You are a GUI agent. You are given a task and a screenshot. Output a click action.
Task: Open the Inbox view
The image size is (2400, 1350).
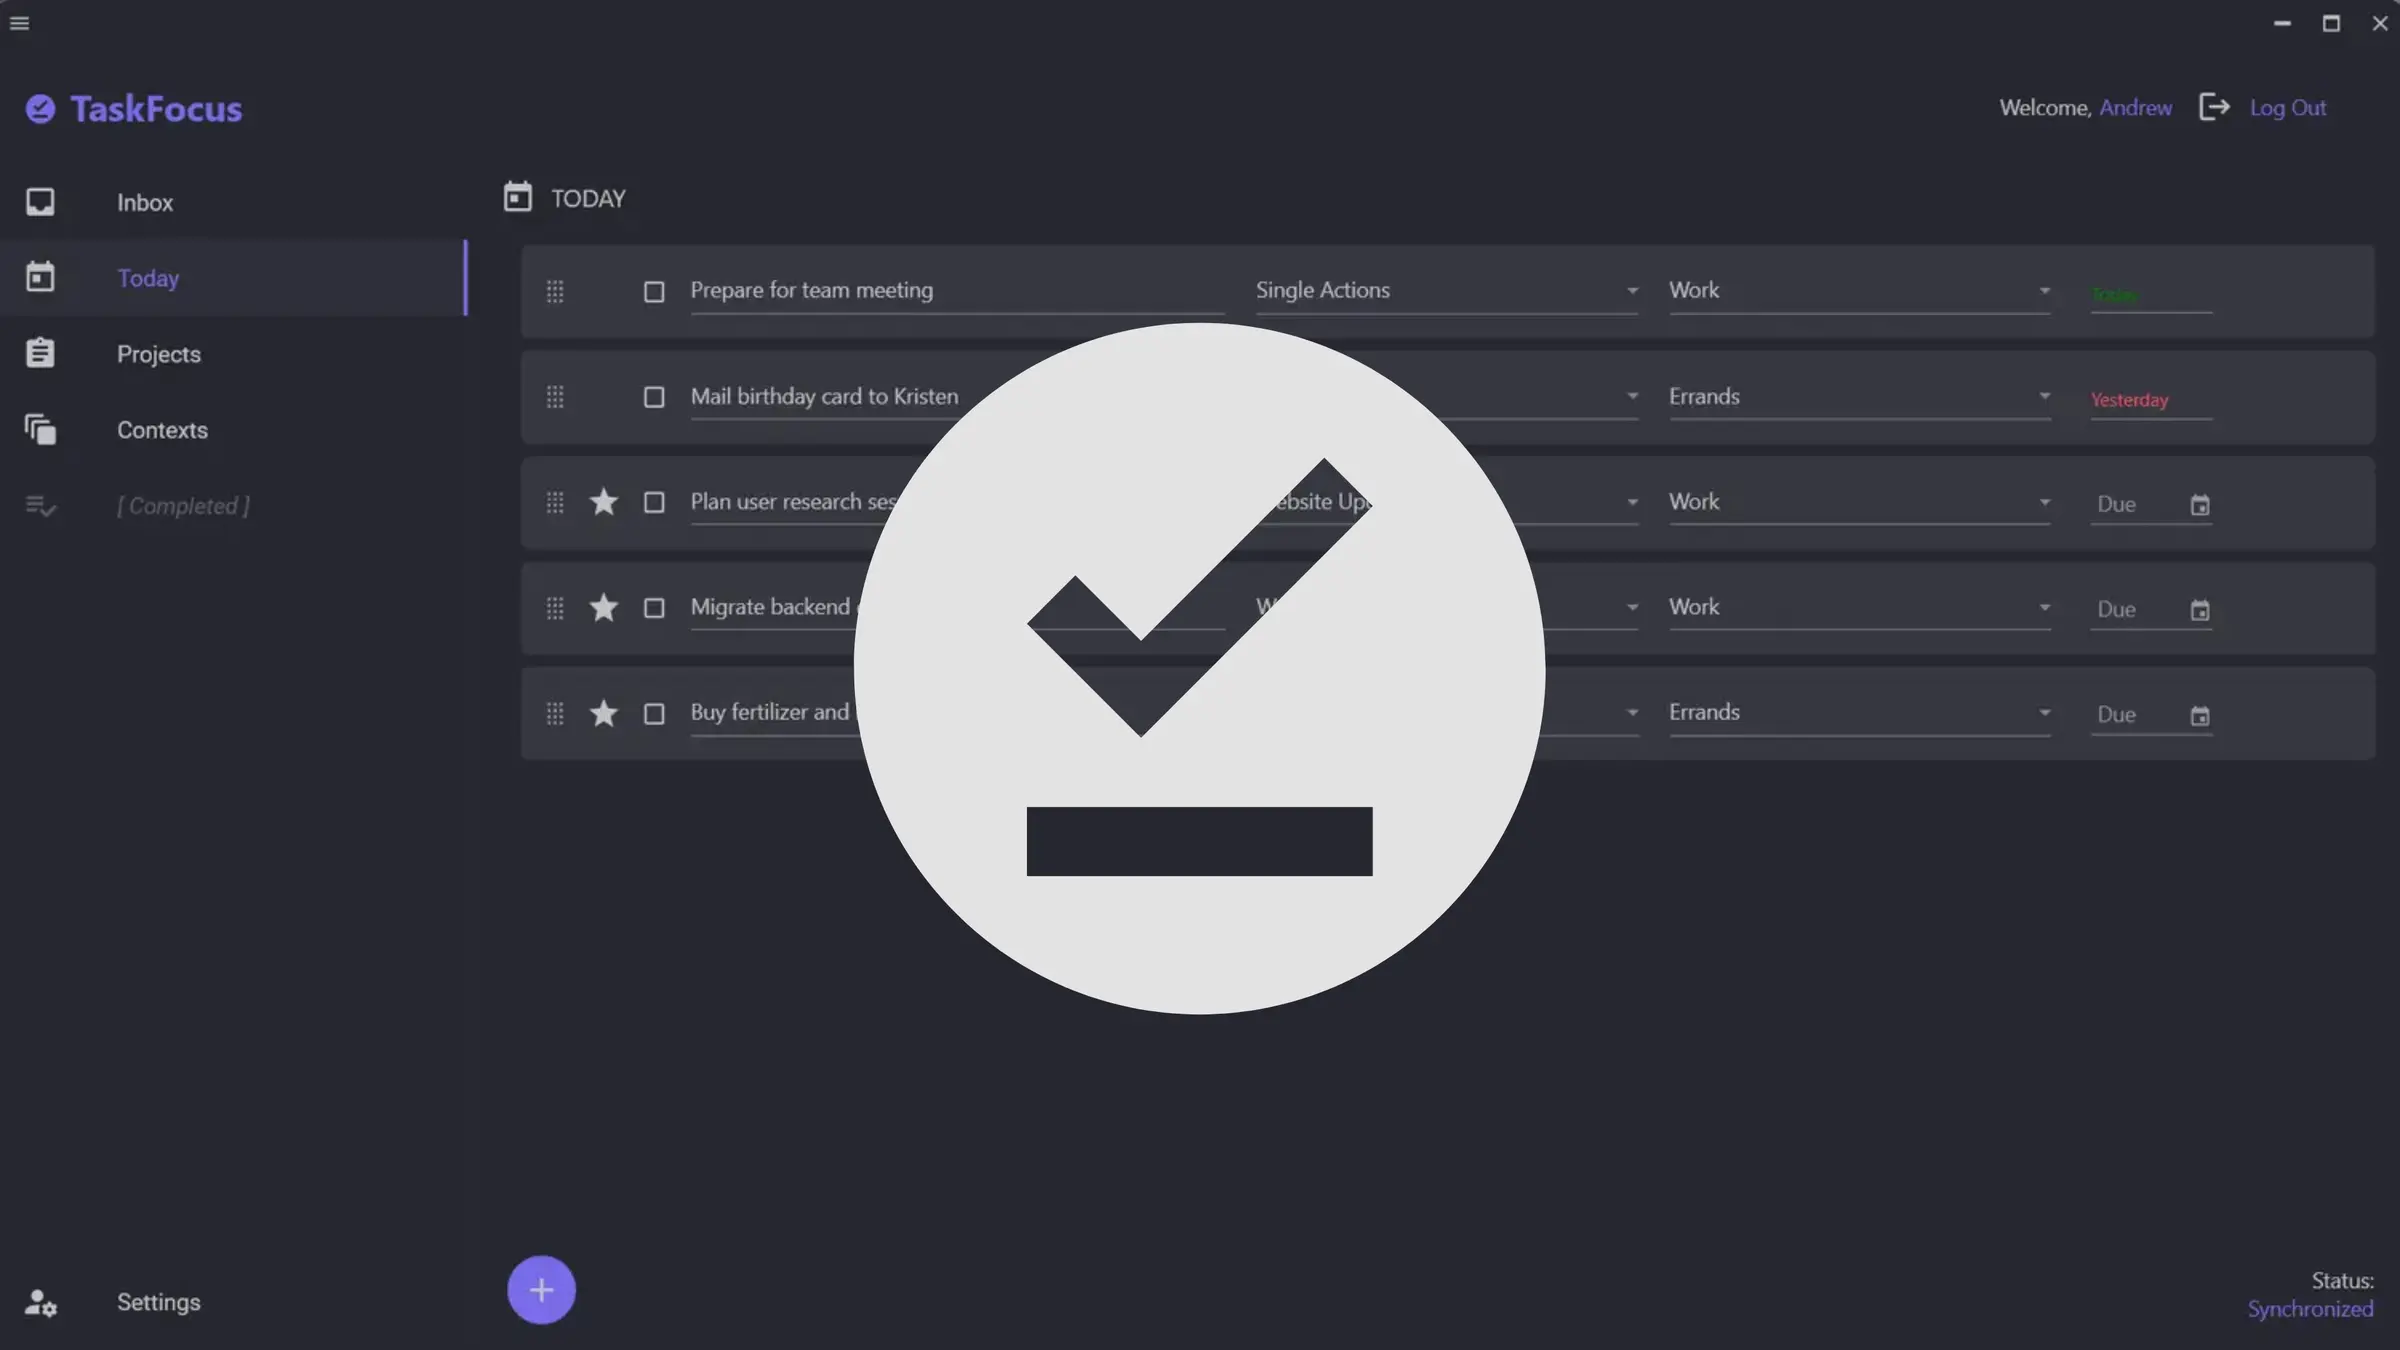[145, 202]
